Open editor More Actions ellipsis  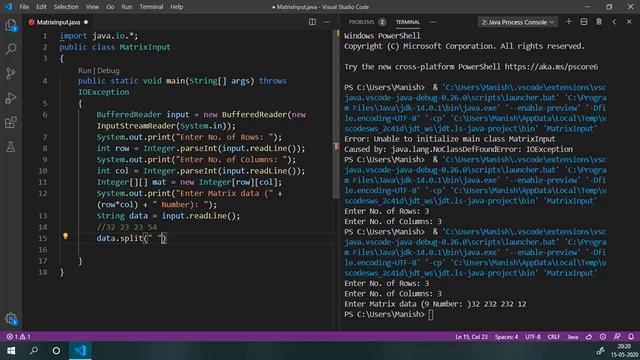click(x=327, y=22)
